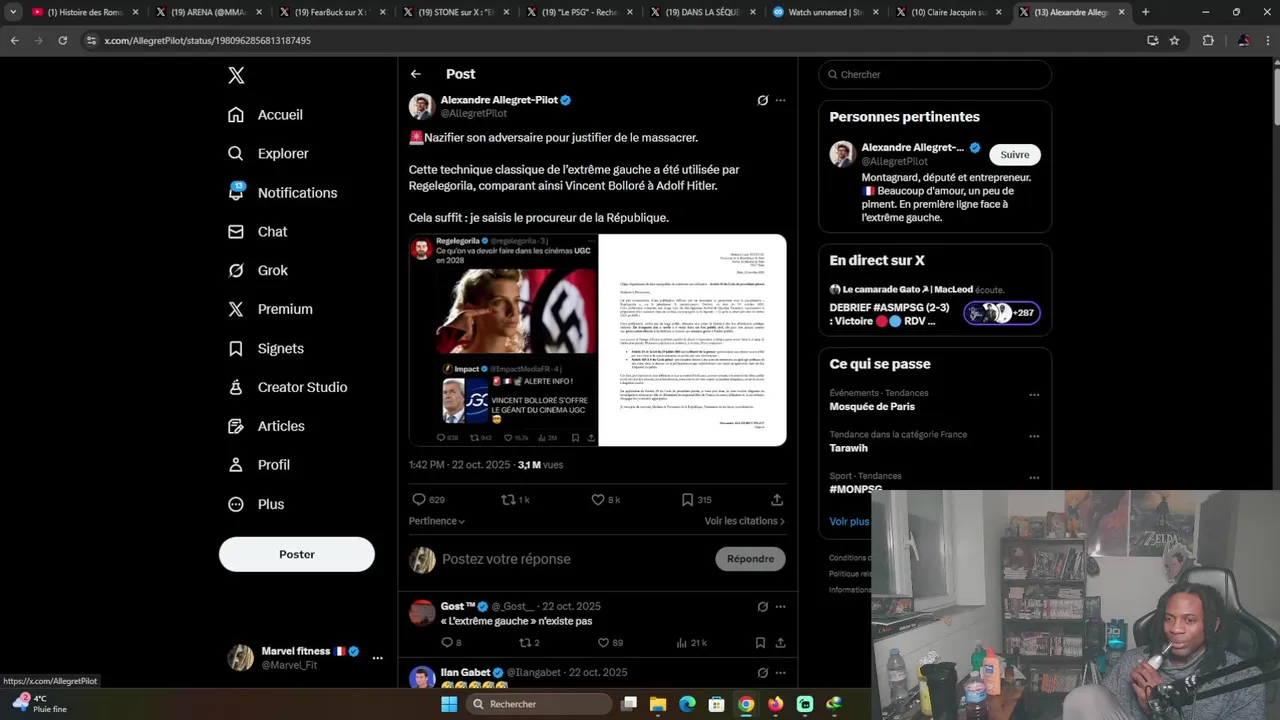Open Grok icon on main post
1280x720 pixels.
click(x=762, y=100)
